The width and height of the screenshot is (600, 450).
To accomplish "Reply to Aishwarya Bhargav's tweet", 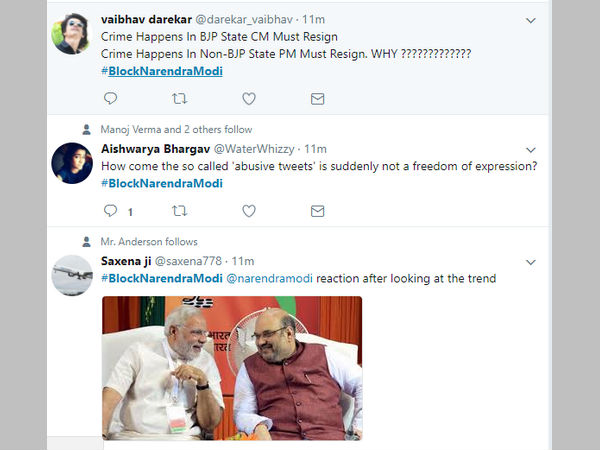I will (110, 210).
